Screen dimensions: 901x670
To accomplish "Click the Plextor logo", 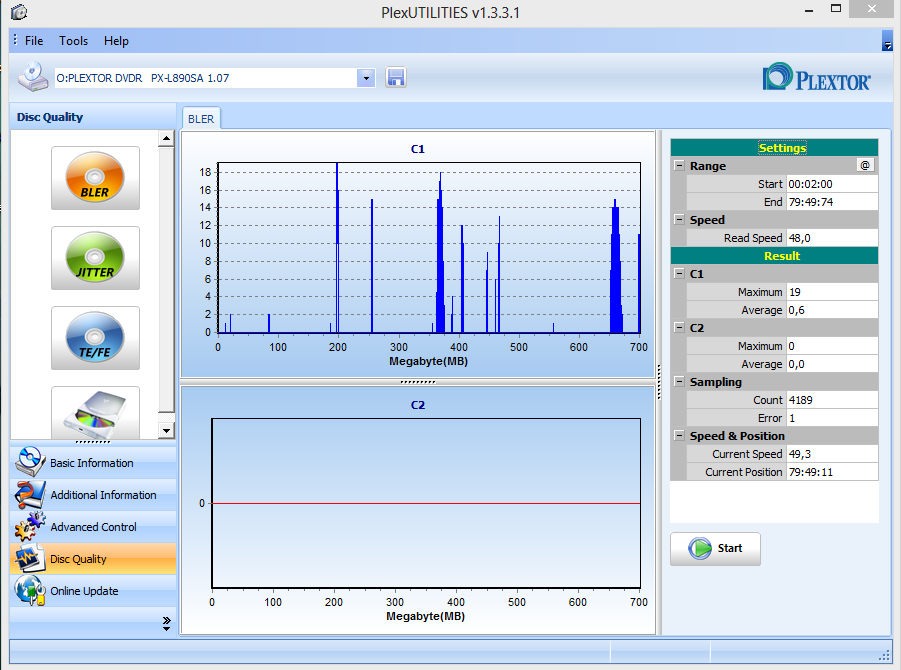I will pos(816,78).
